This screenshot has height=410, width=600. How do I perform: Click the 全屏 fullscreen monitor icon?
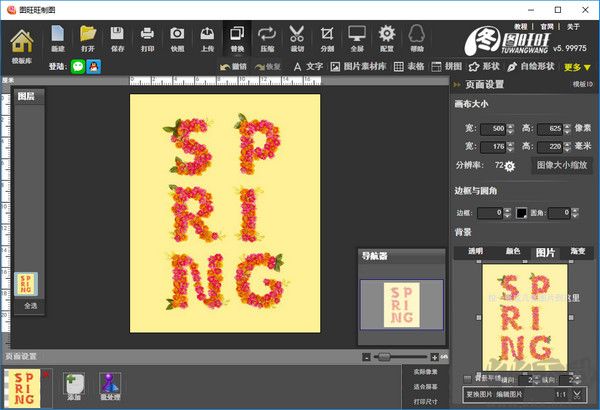(x=357, y=39)
